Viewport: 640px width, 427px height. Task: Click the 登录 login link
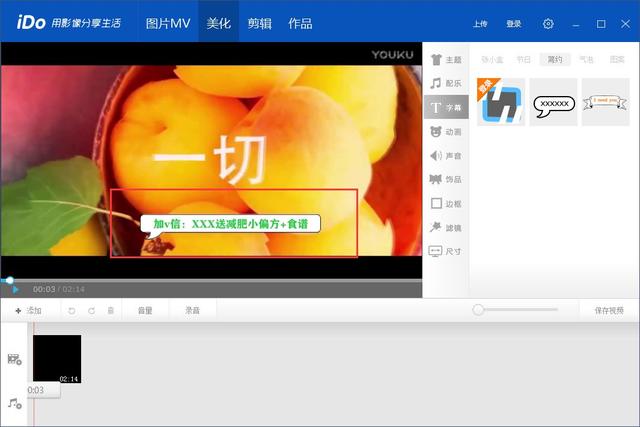coord(513,24)
